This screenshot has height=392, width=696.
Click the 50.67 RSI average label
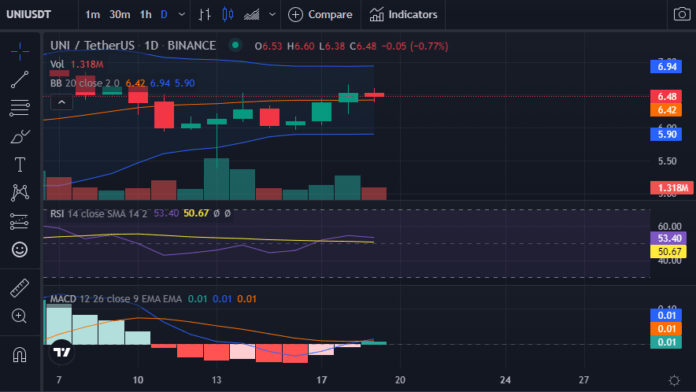[x=668, y=252]
